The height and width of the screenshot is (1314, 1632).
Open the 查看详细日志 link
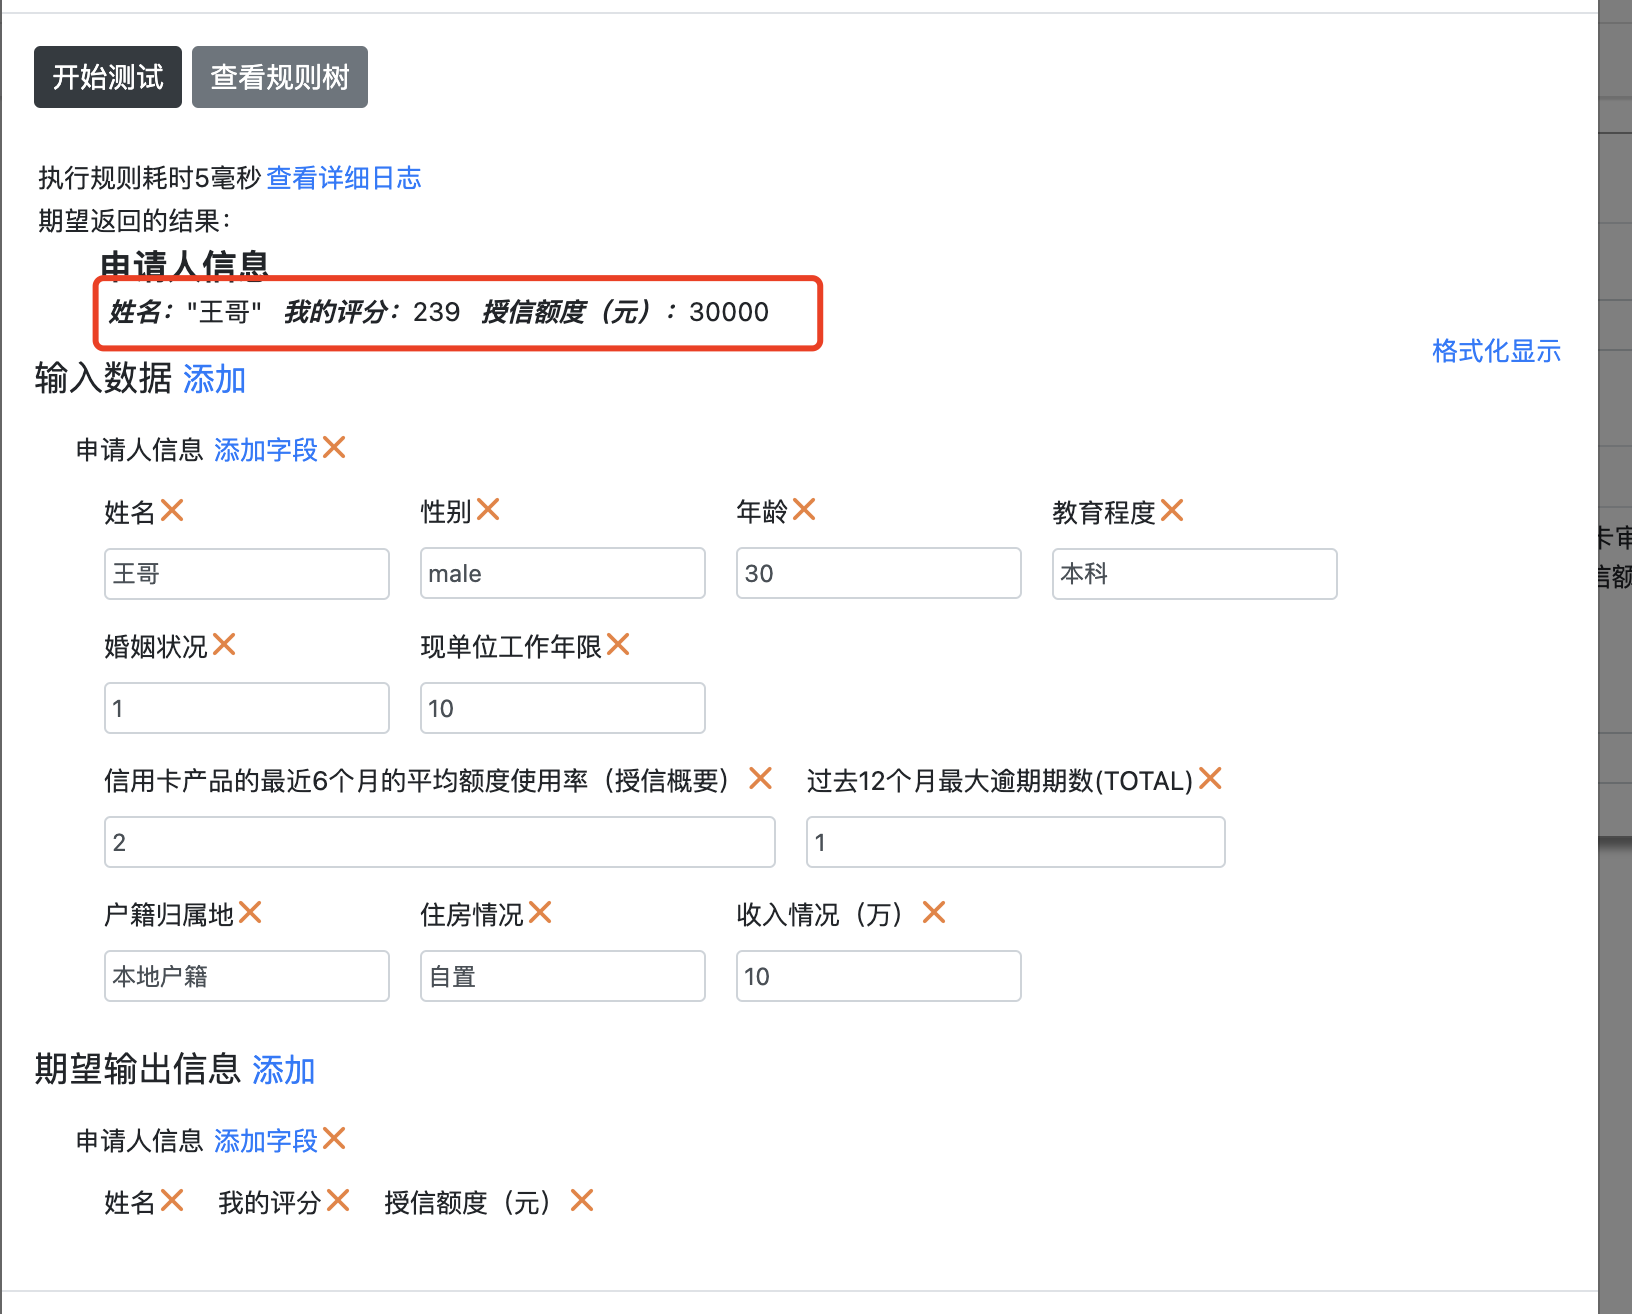(343, 178)
